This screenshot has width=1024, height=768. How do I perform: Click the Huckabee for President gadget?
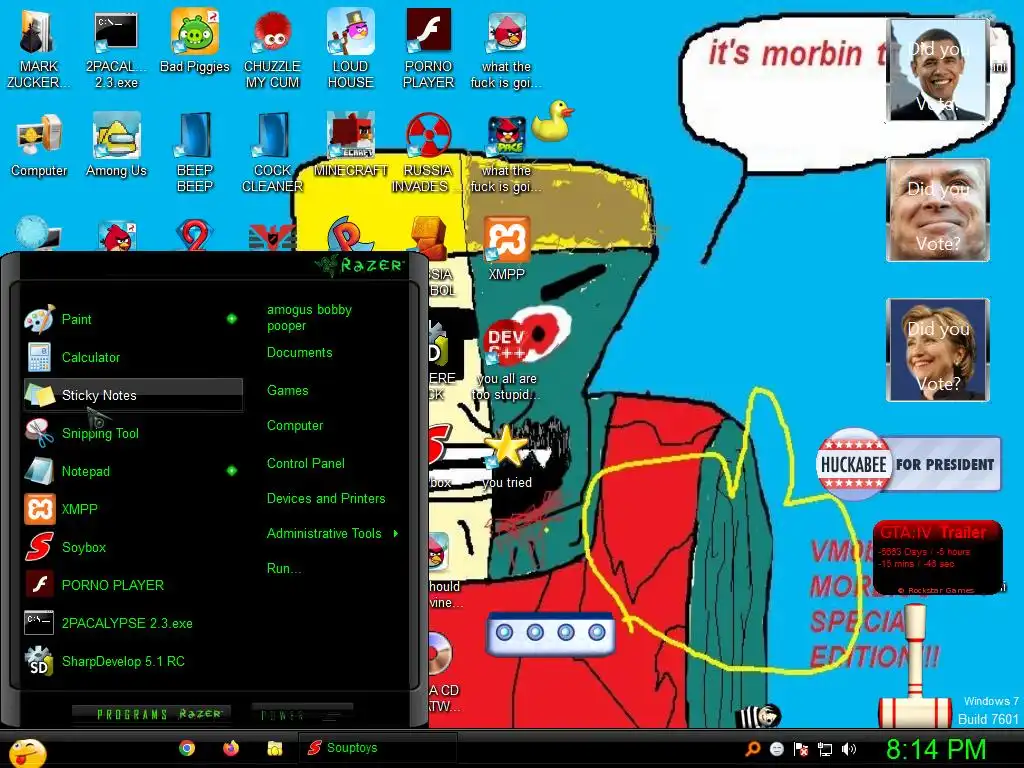pyautogui.click(x=908, y=464)
